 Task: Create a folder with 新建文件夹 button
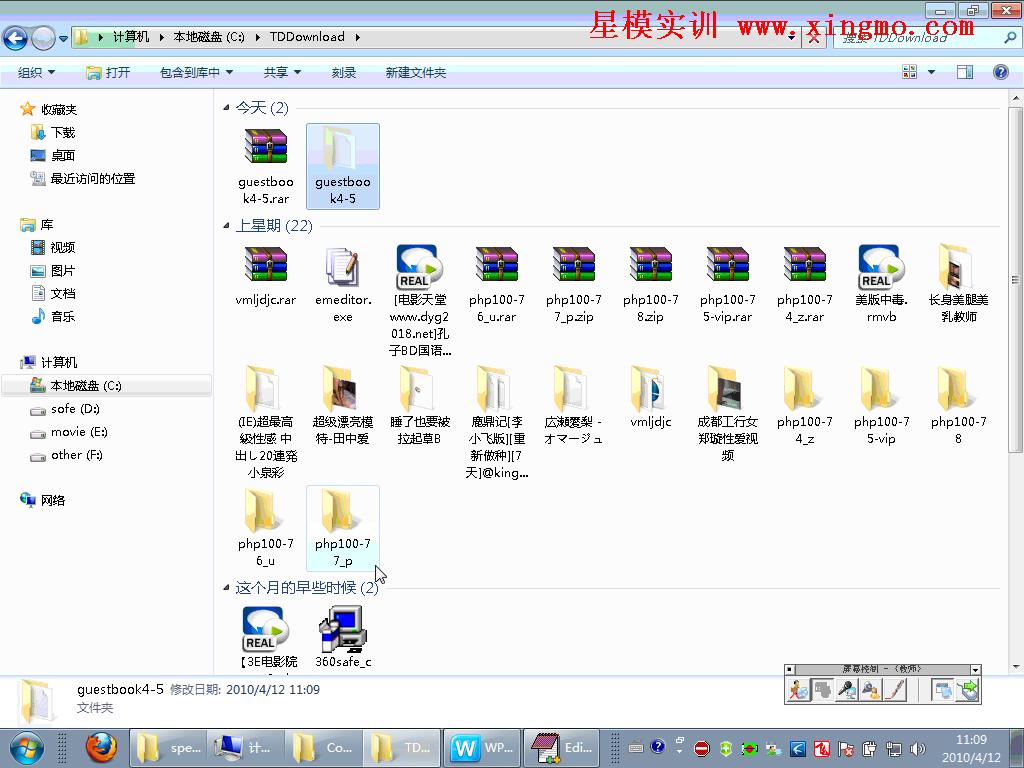point(413,71)
